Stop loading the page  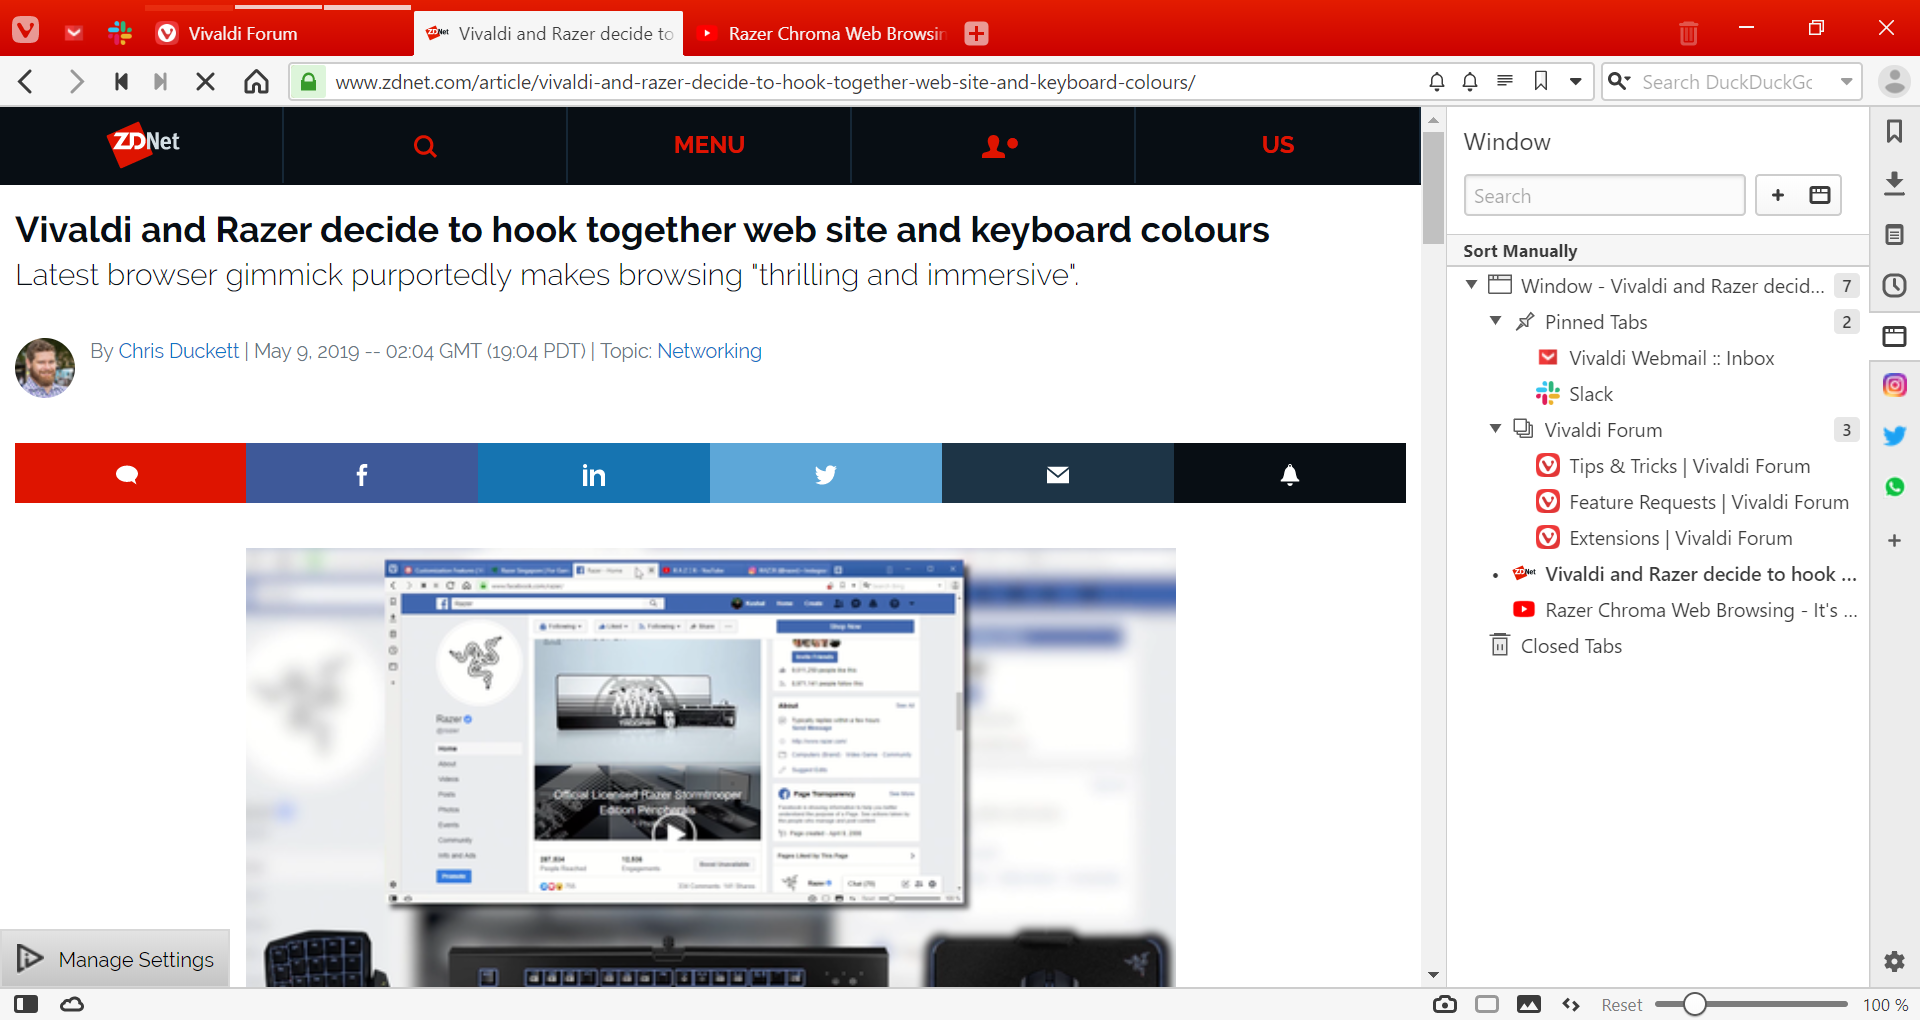coord(205,82)
